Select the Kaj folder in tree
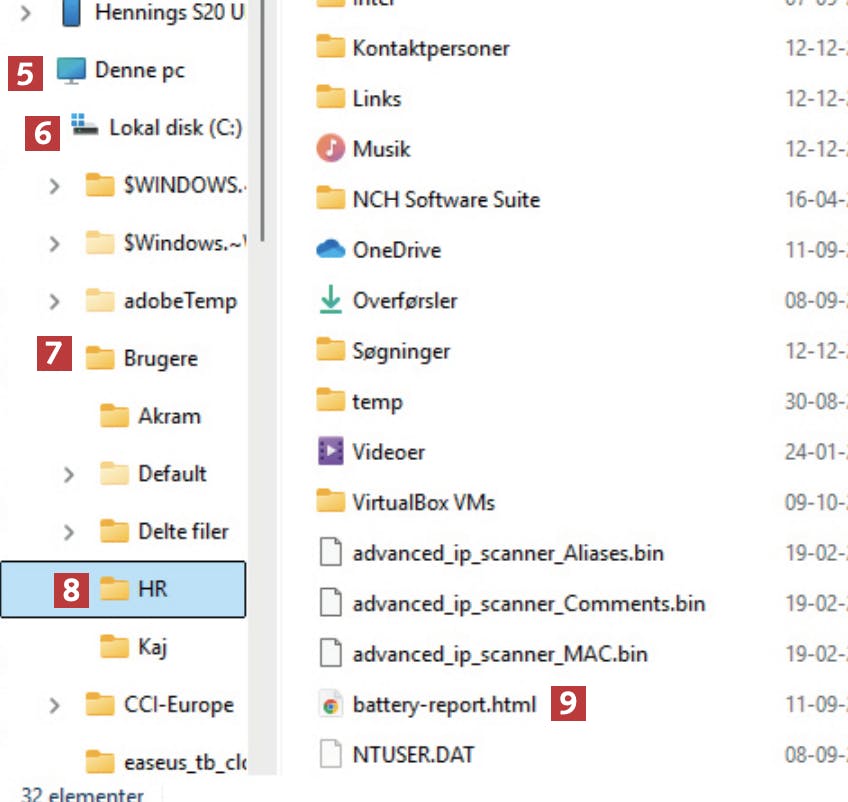The width and height of the screenshot is (848, 802). (152, 647)
